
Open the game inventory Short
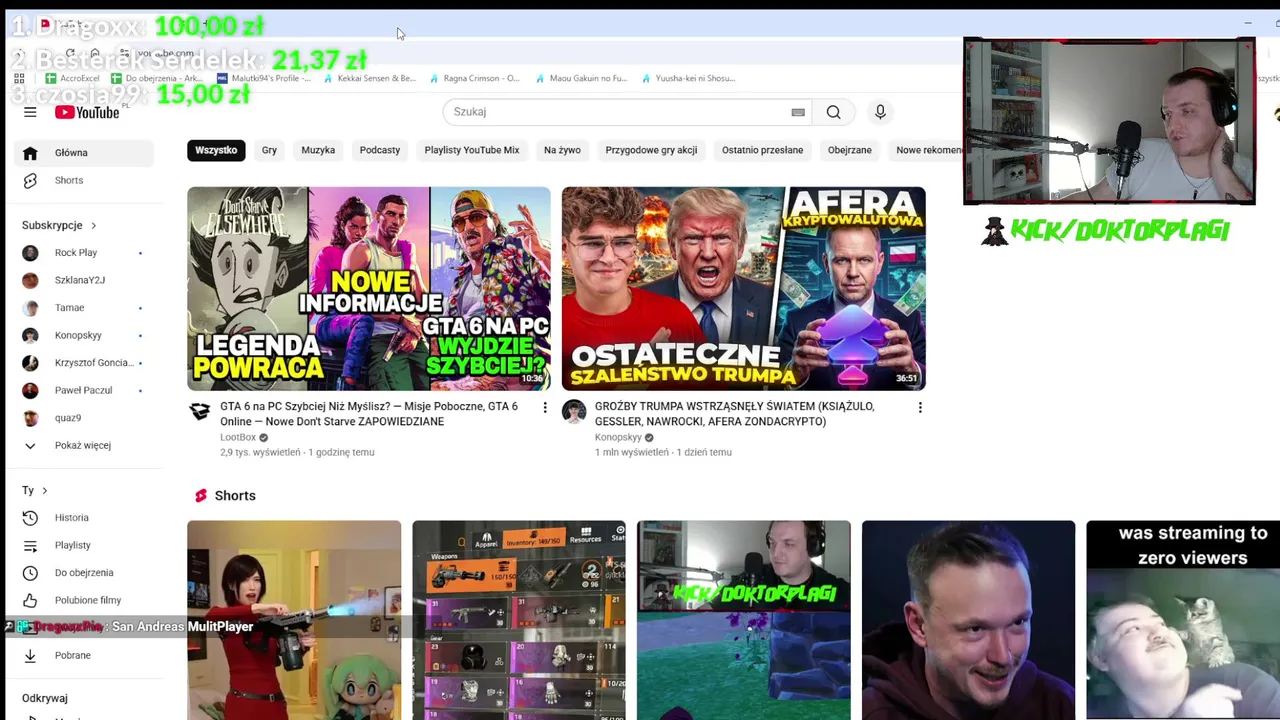click(x=519, y=620)
